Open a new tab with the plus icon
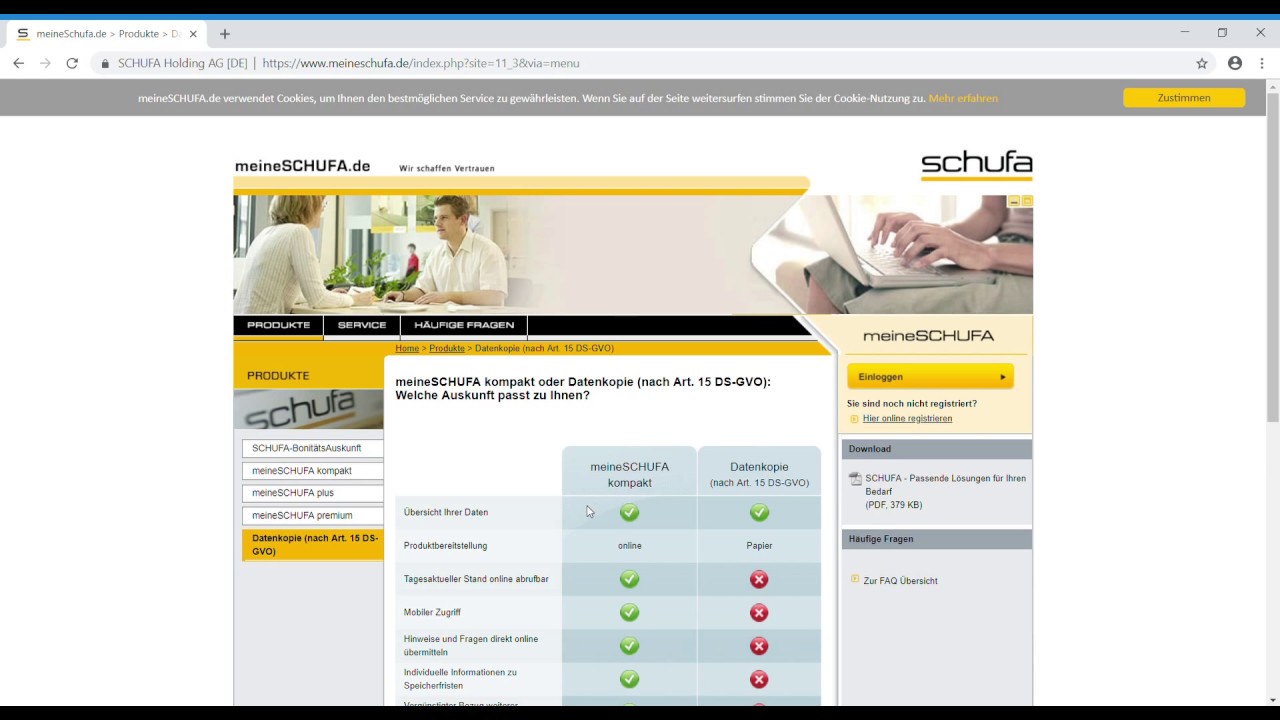This screenshot has height=720, width=1280. [225, 34]
